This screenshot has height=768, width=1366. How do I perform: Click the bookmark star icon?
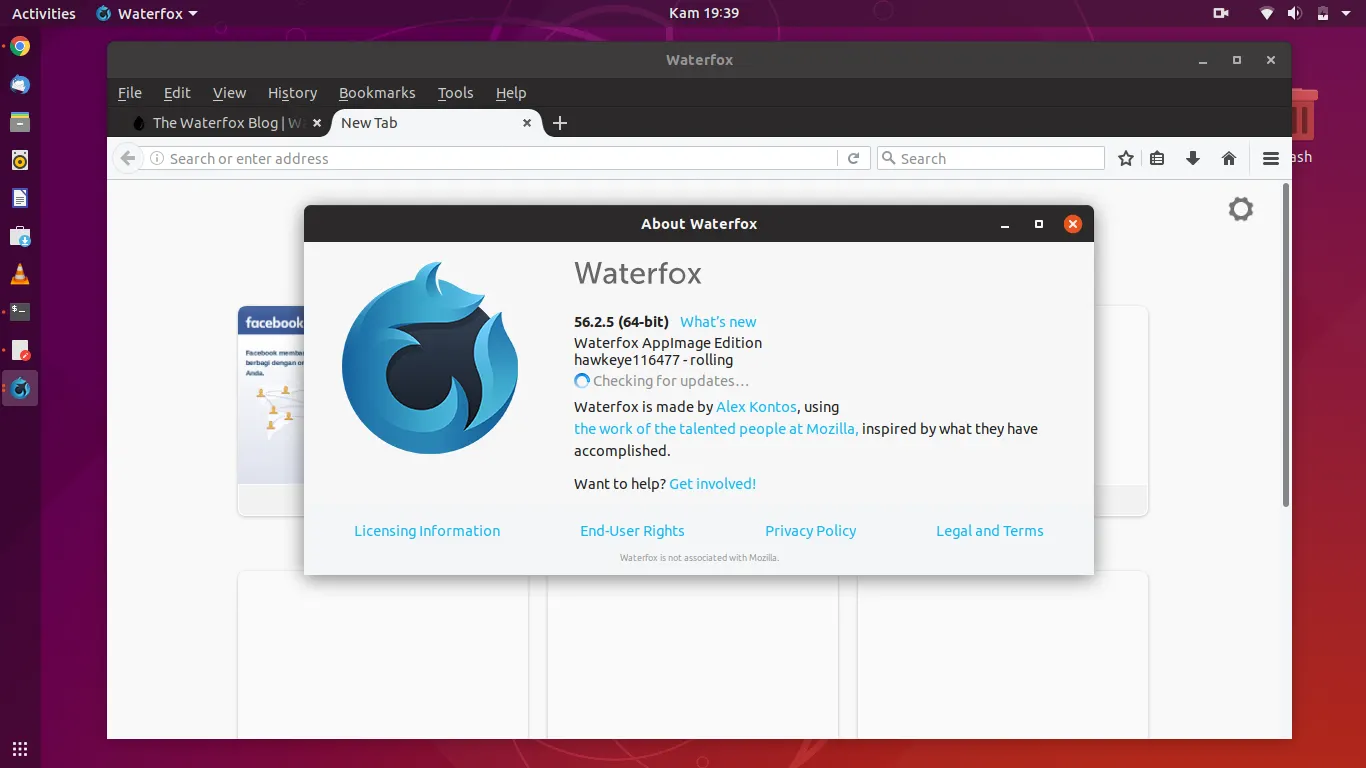point(1126,158)
